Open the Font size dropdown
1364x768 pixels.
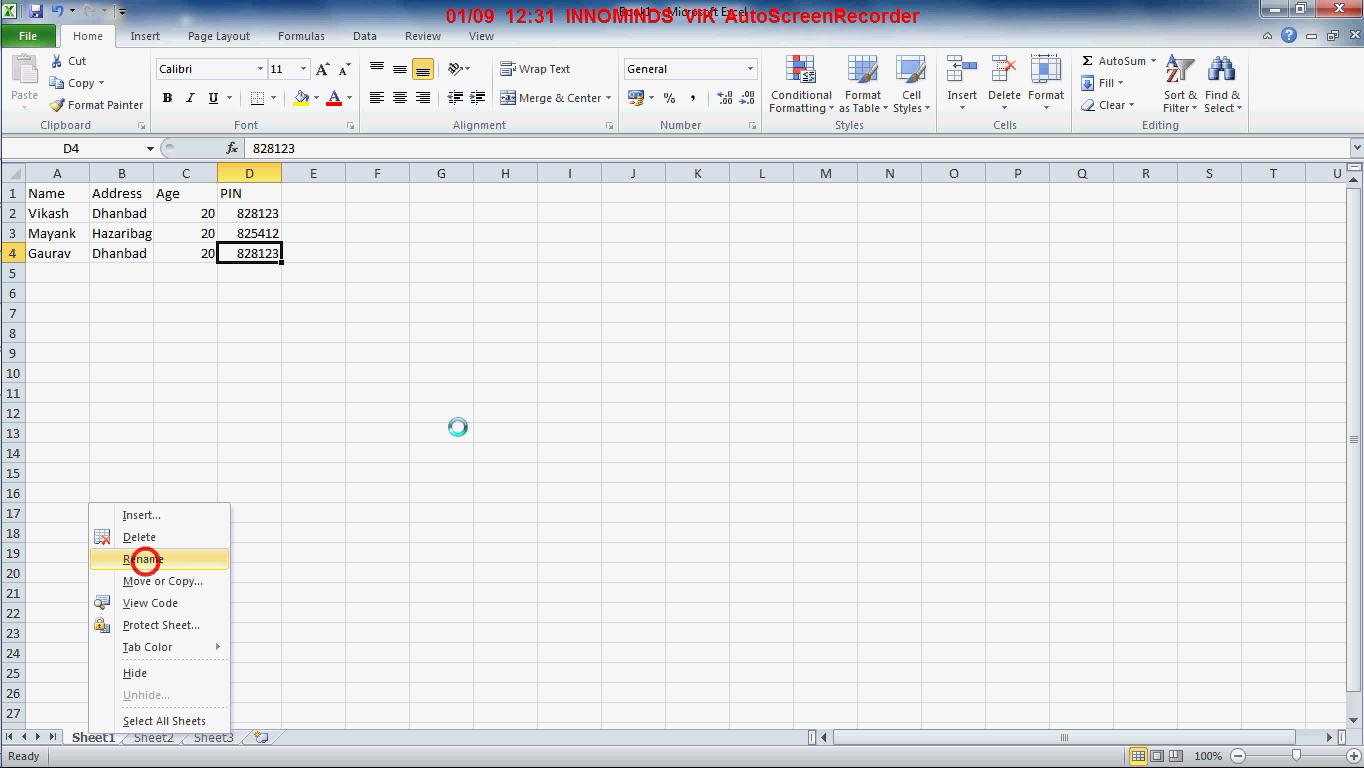pos(303,69)
